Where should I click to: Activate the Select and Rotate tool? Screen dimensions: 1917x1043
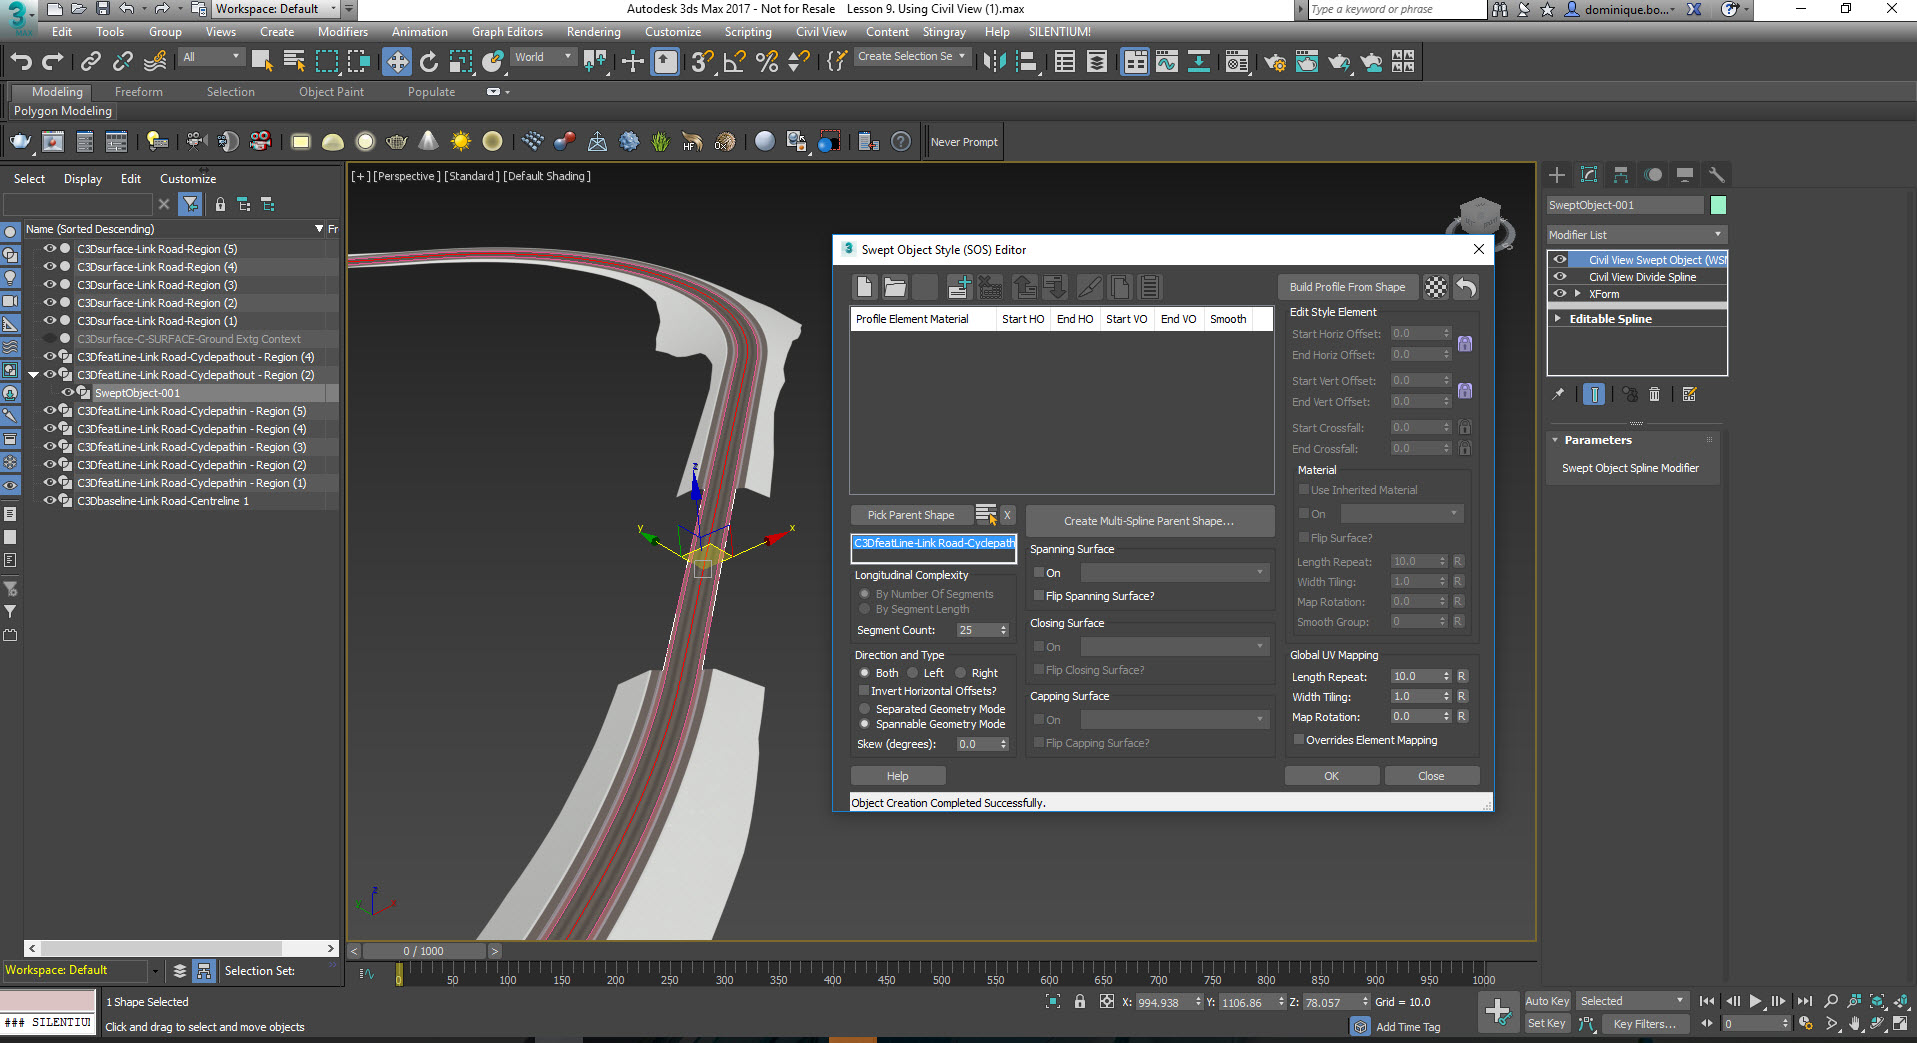tap(429, 61)
